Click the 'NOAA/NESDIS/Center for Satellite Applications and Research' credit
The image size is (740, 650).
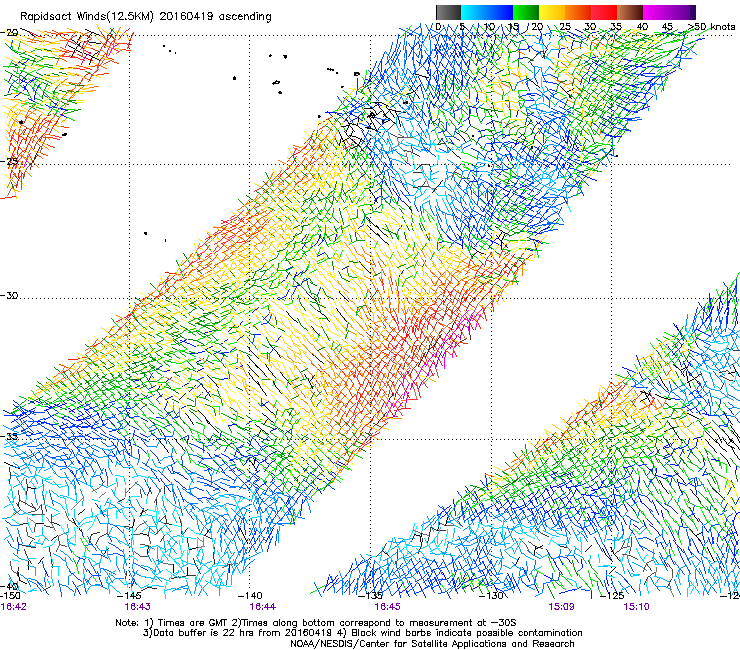[432, 644]
